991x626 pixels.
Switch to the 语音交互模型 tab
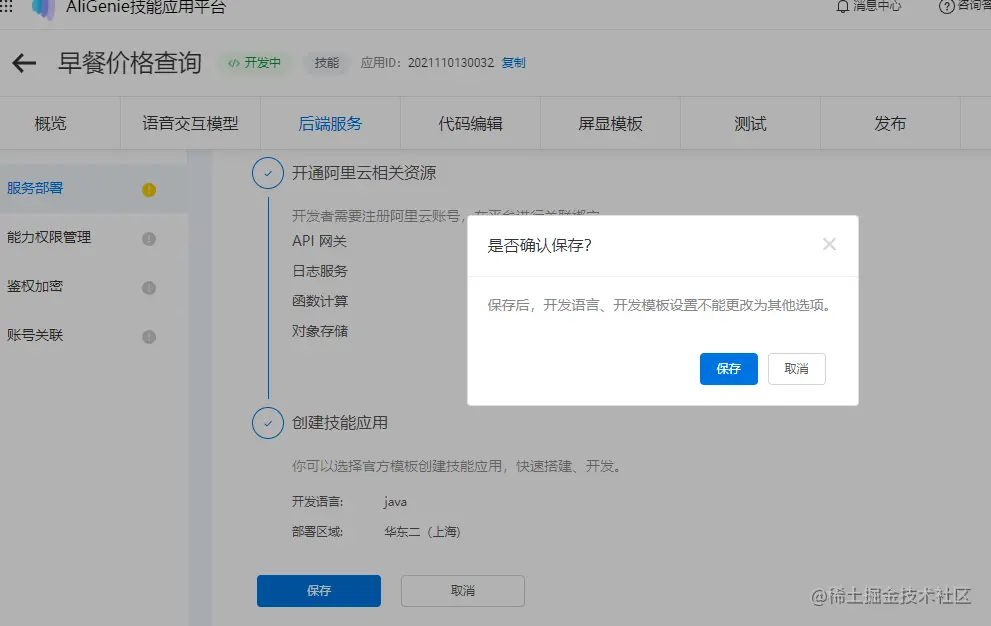coord(190,123)
